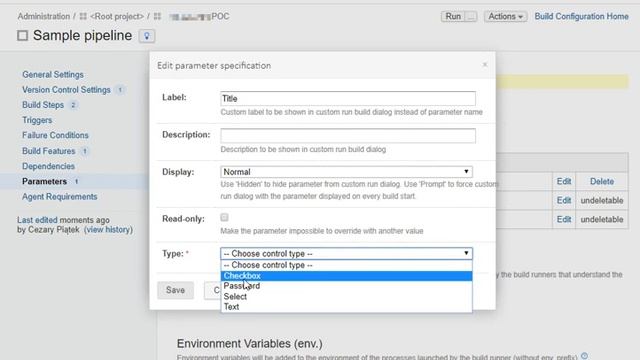Open General Settings in the sidebar
The width and height of the screenshot is (640, 360).
pyautogui.click(x=53, y=75)
